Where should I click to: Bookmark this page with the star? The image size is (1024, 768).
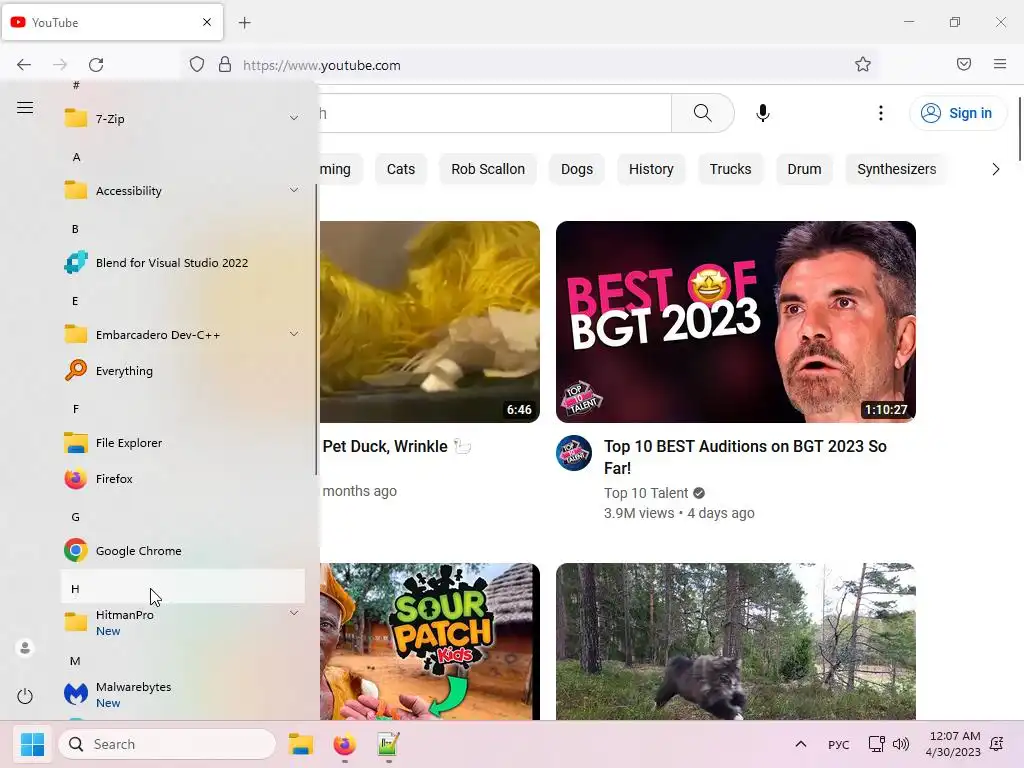click(863, 64)
